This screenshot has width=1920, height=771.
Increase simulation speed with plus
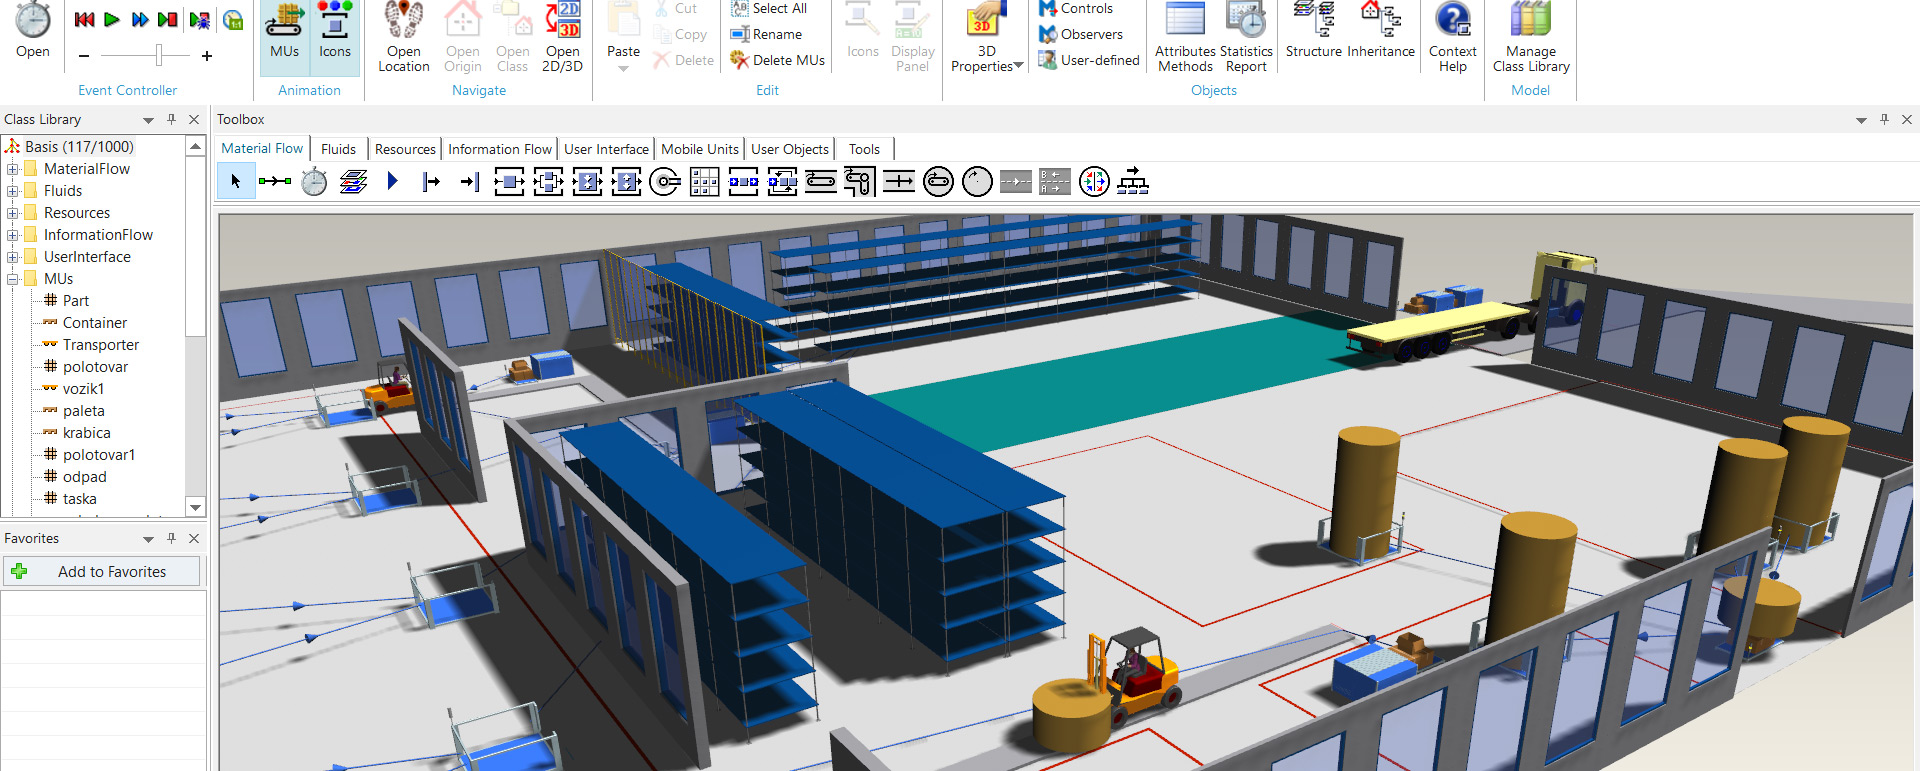(x=207, y=56)
